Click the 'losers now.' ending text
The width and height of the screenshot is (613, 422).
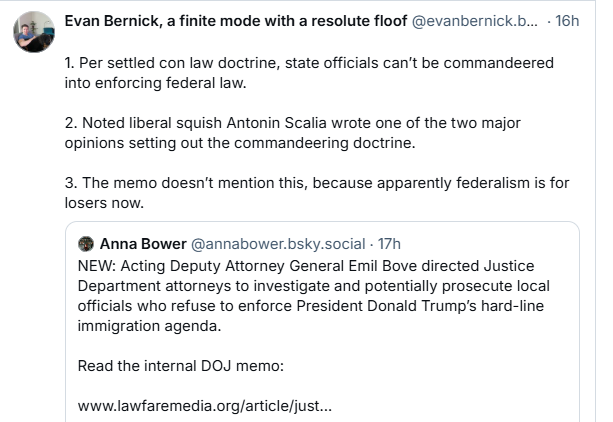click(104, 203)
